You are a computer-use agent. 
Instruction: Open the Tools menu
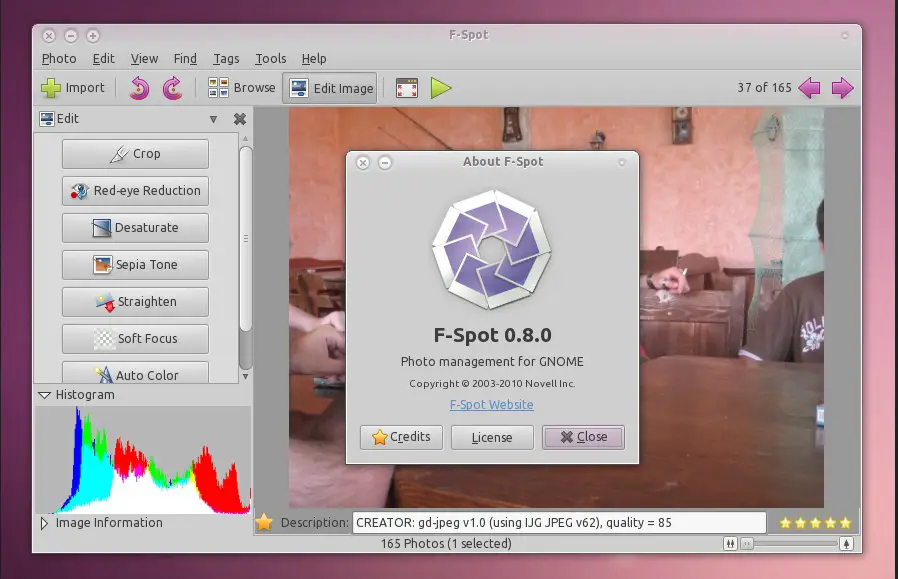coord(270,58)
